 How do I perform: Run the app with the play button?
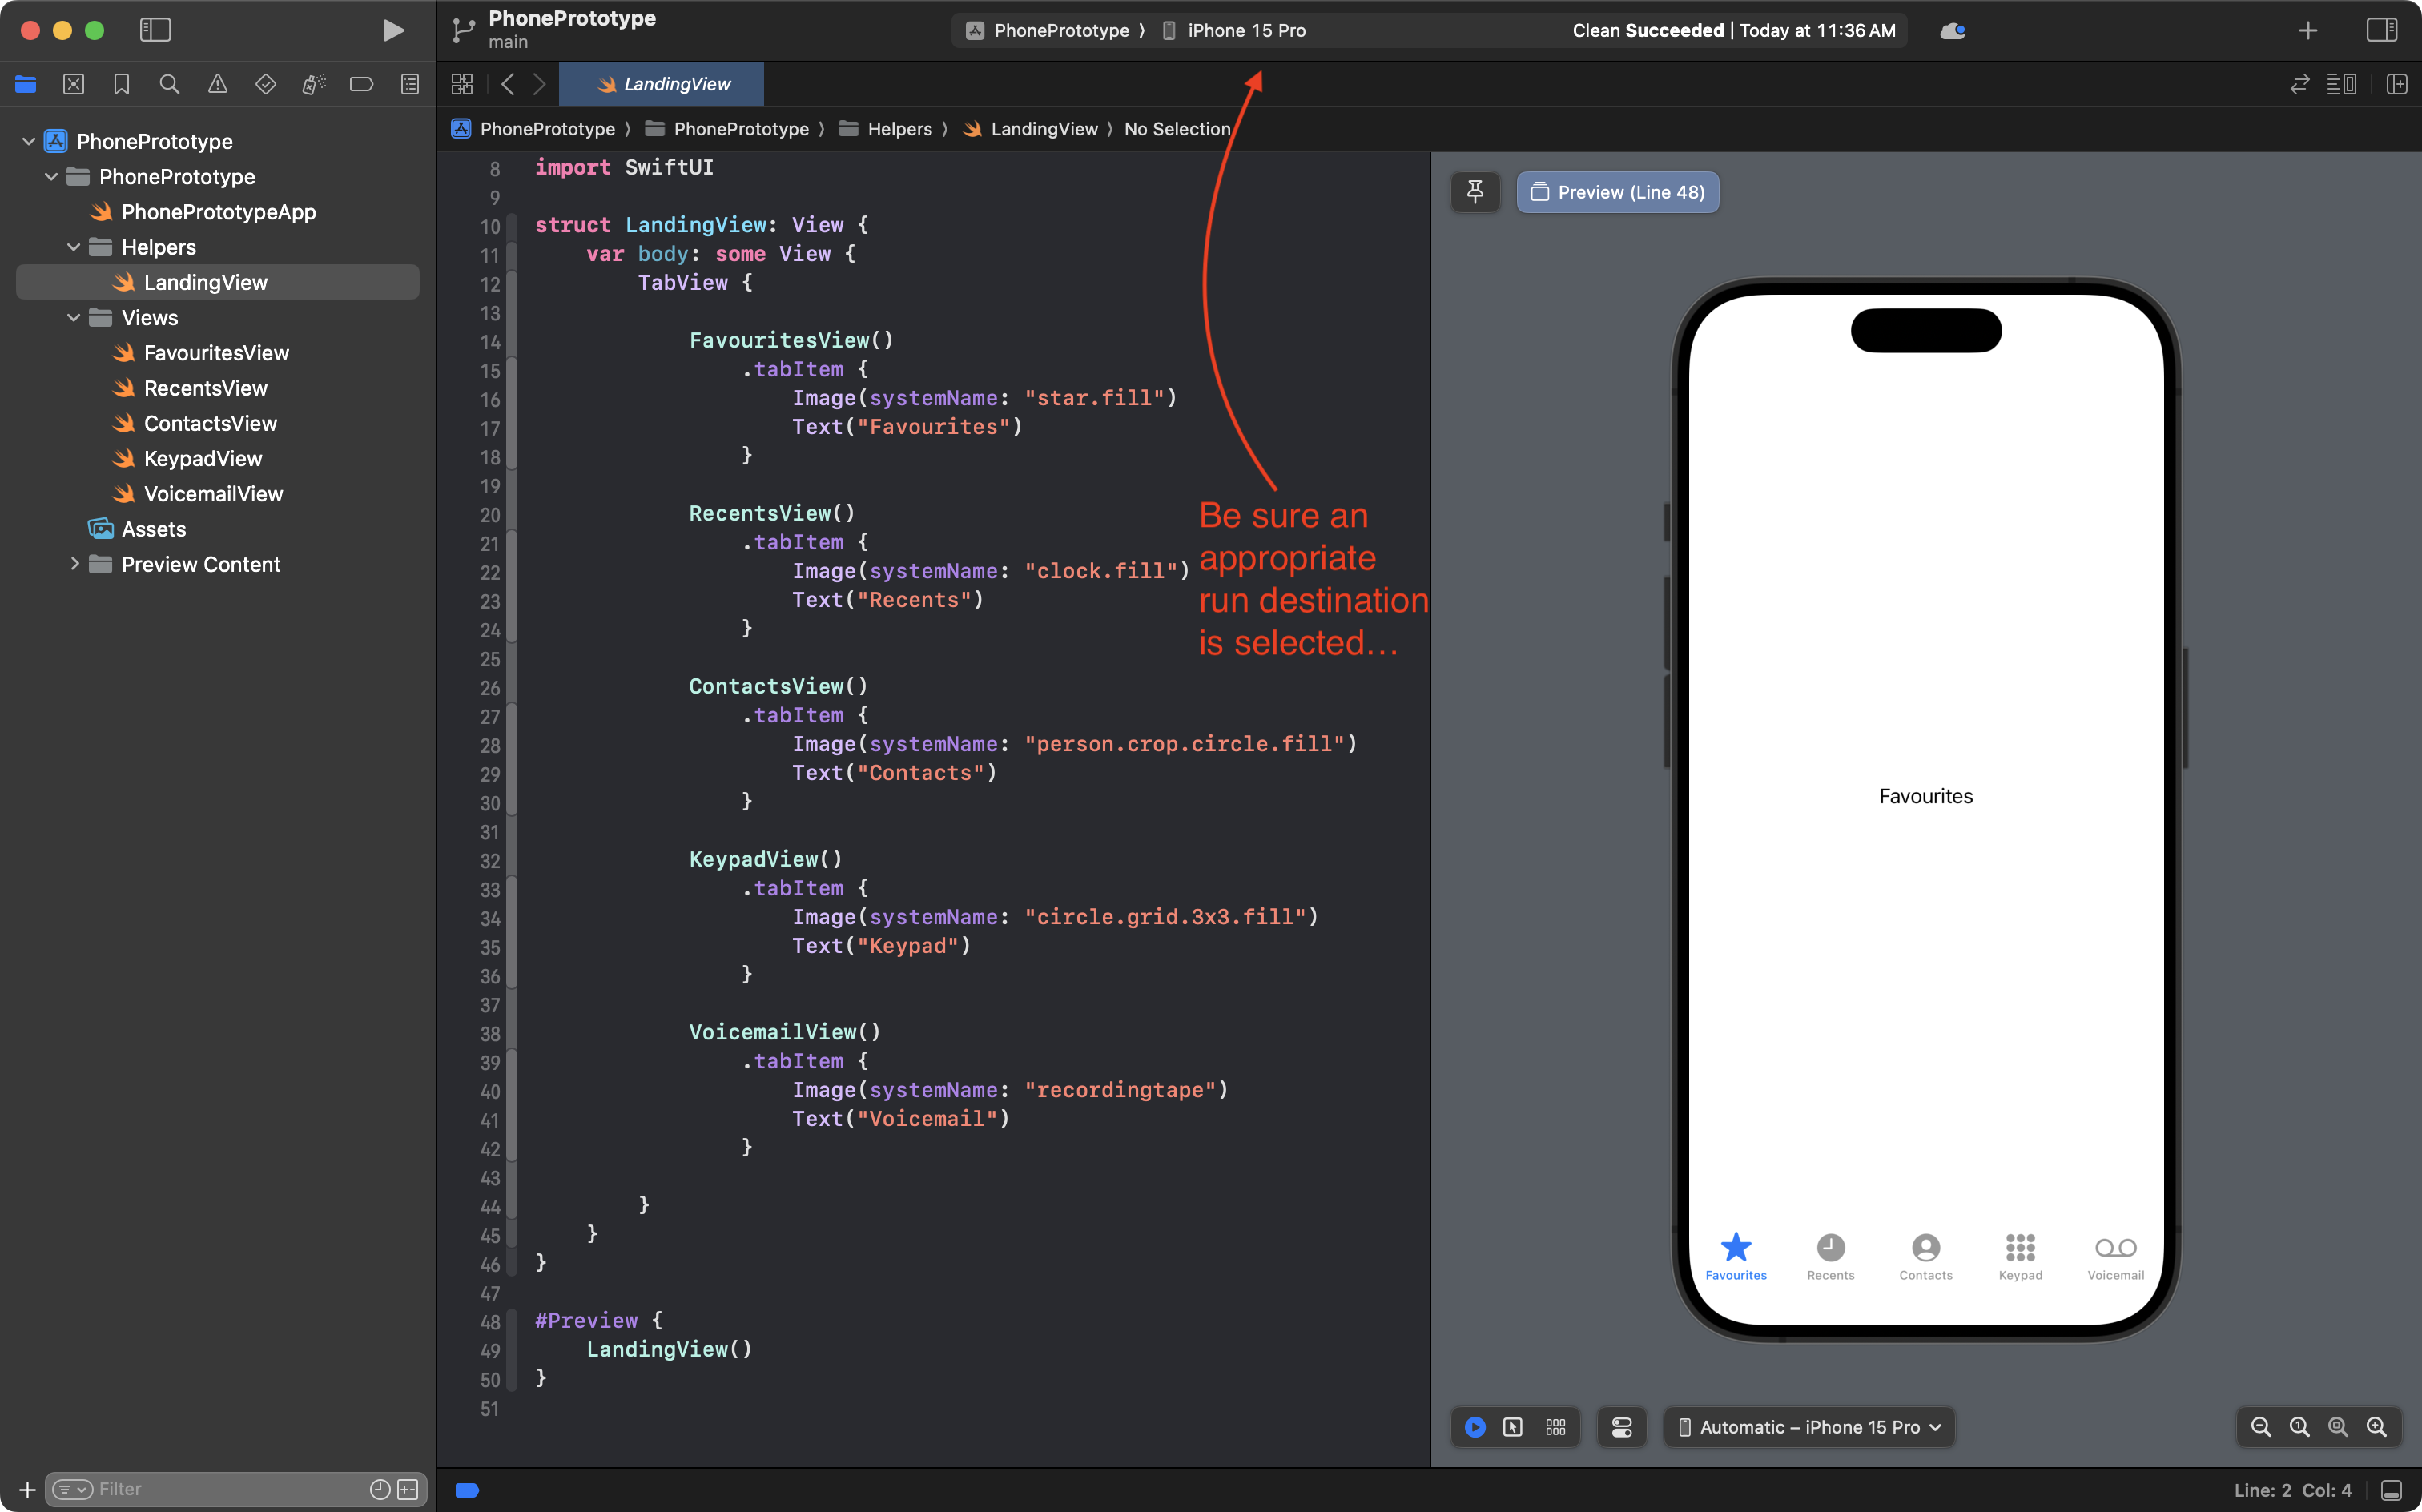[392, 30]
